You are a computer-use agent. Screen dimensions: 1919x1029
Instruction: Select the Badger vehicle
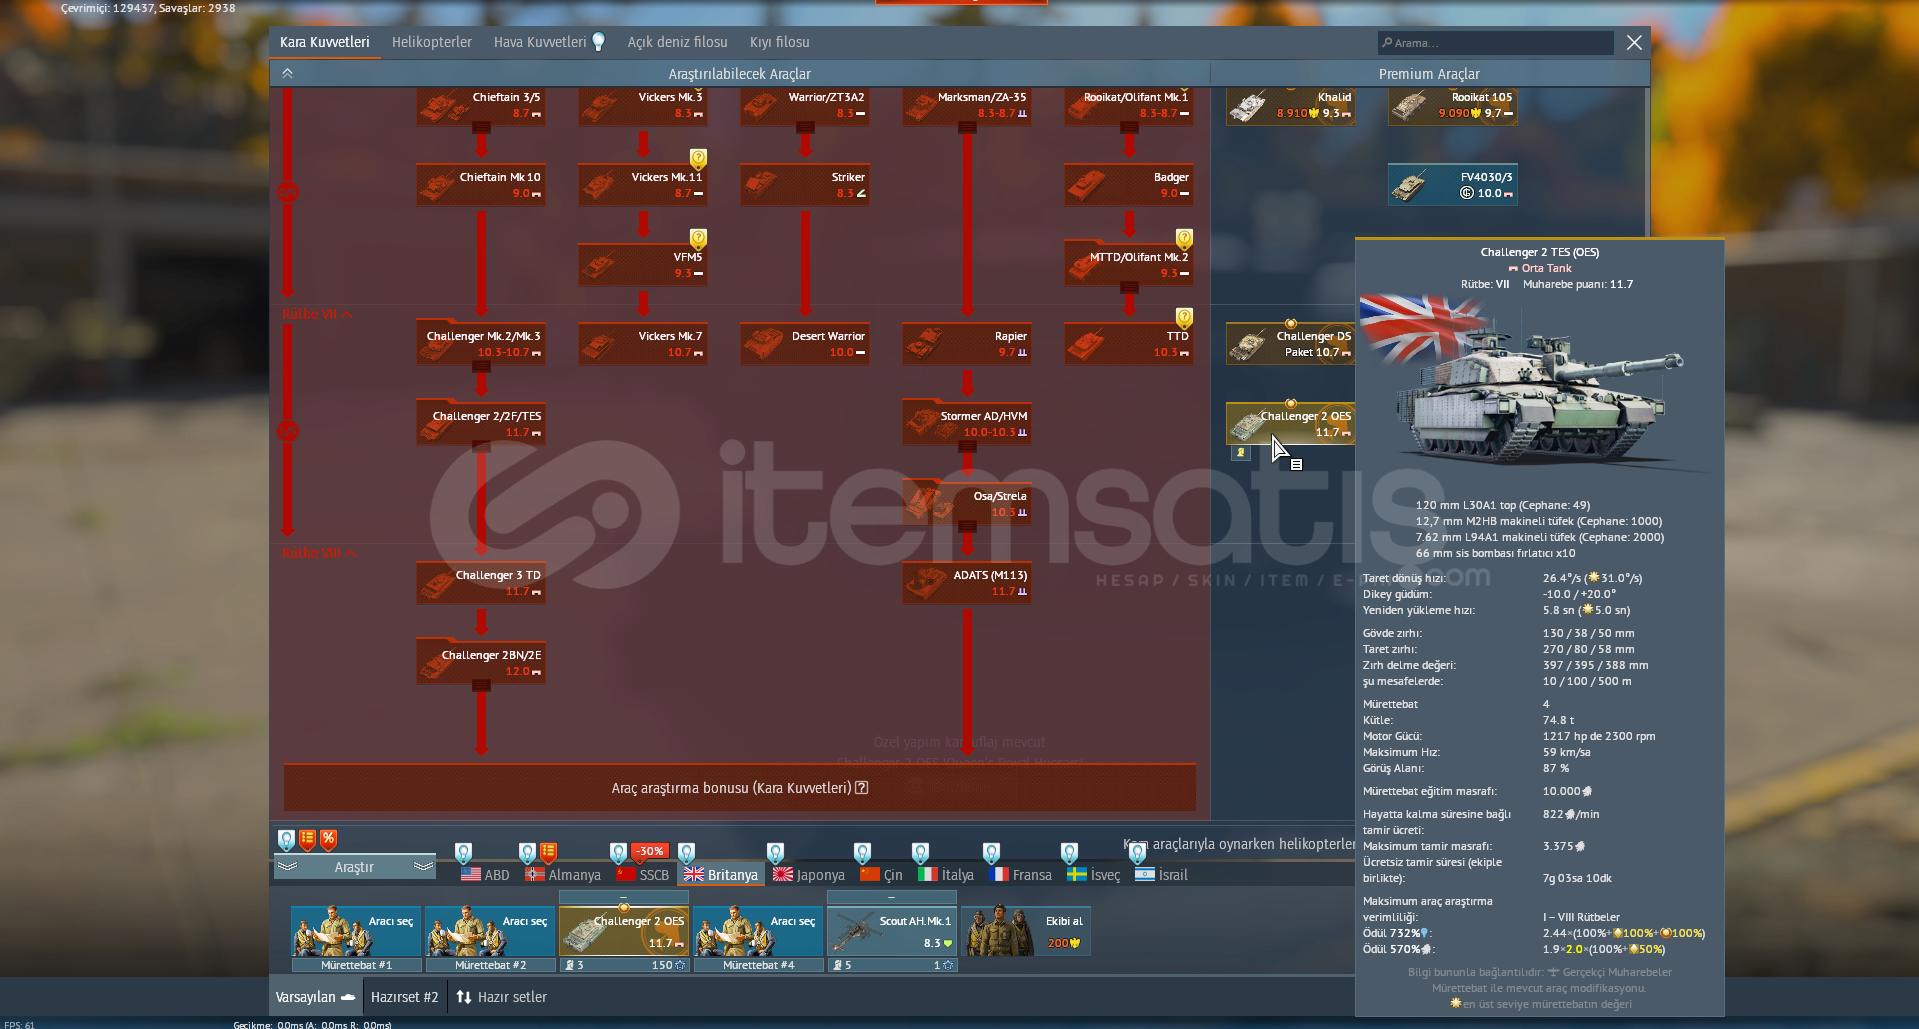click(x=1128, y=185)
